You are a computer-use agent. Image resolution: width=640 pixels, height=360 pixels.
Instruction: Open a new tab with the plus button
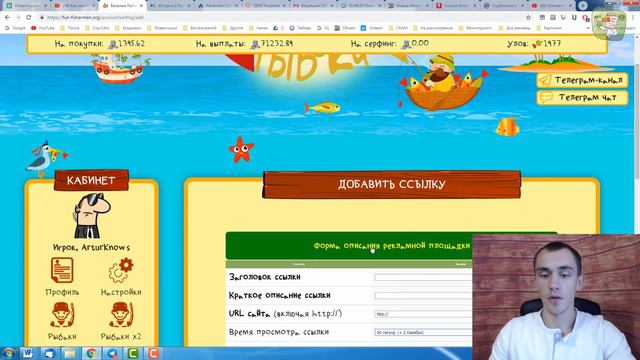point(583,5)
